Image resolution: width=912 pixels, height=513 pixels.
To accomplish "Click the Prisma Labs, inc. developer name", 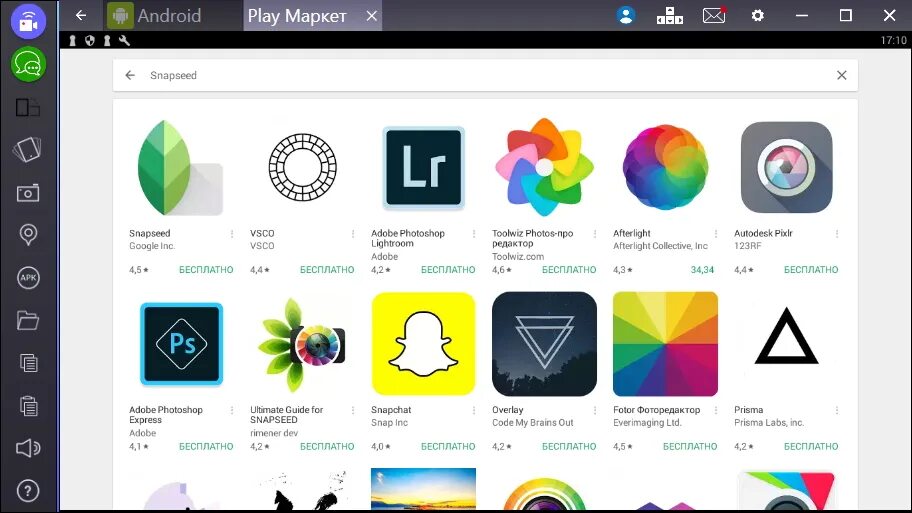I will (769, 423).
